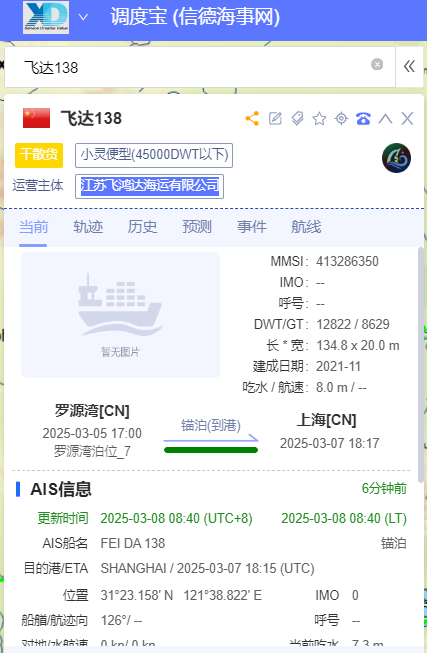Click the operator 江苏飞鸿达海运有限公司
427x653 pixels.
pos(150,186)
